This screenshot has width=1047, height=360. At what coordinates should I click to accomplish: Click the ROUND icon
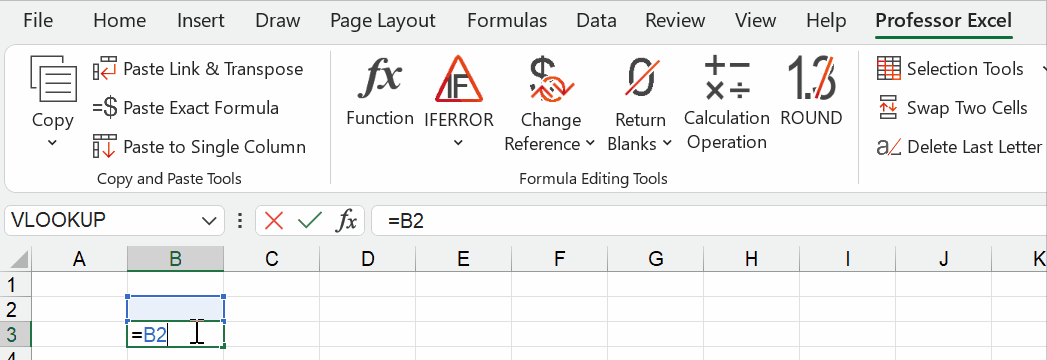click(x=811, y=77)
